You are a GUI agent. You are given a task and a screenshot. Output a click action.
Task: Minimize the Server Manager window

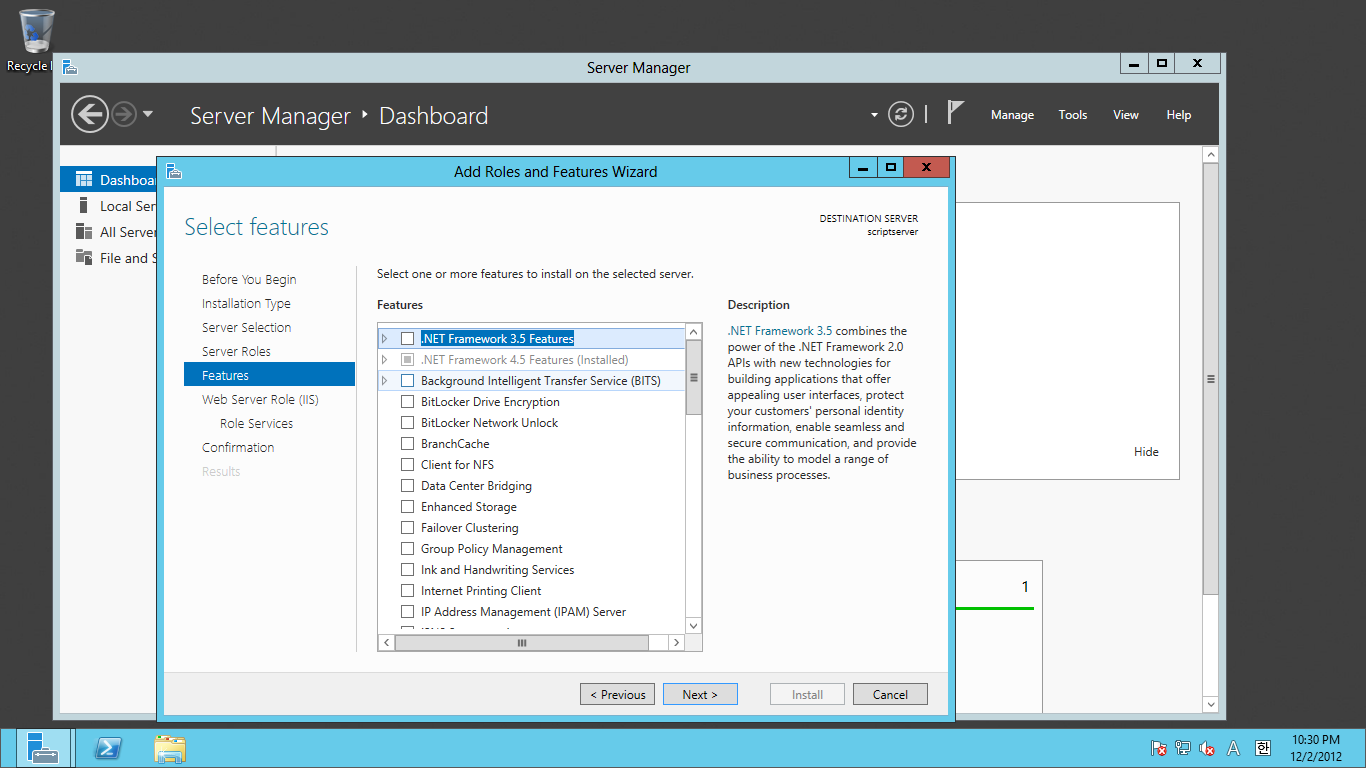(x=1133, y=64)
